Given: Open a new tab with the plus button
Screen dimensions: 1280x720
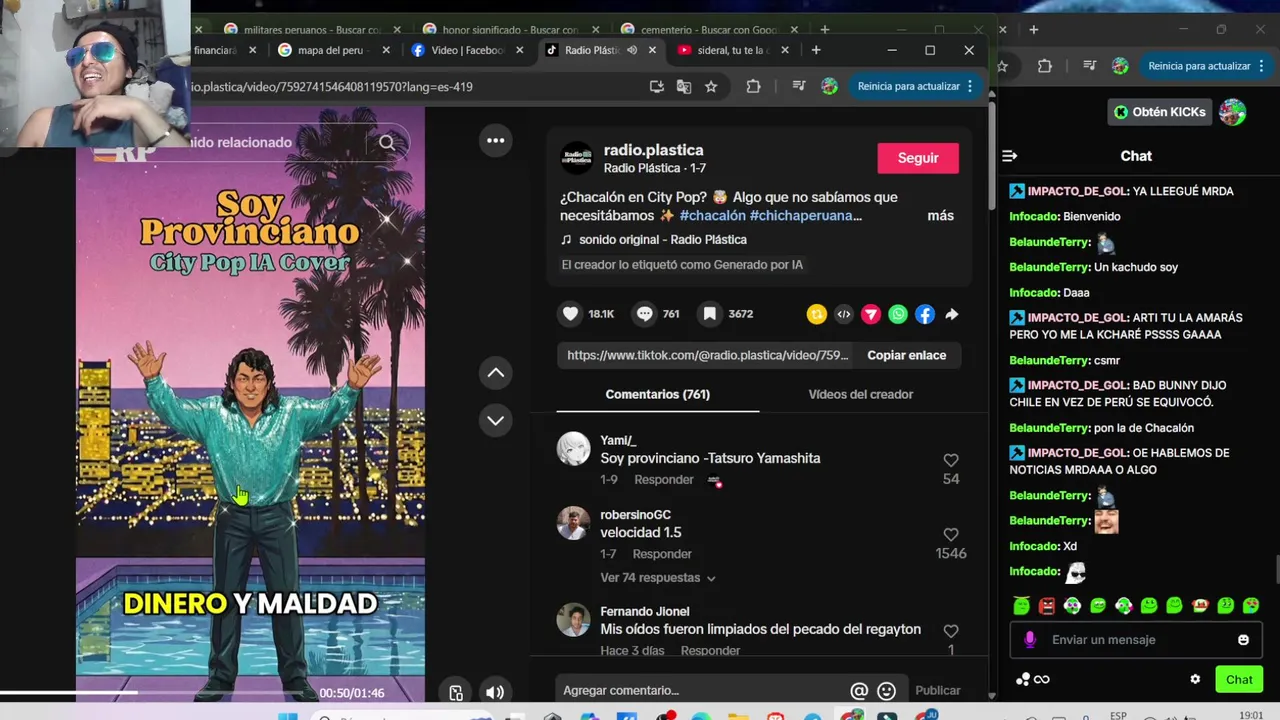Looking at the screenshot, I should point(816,50).
